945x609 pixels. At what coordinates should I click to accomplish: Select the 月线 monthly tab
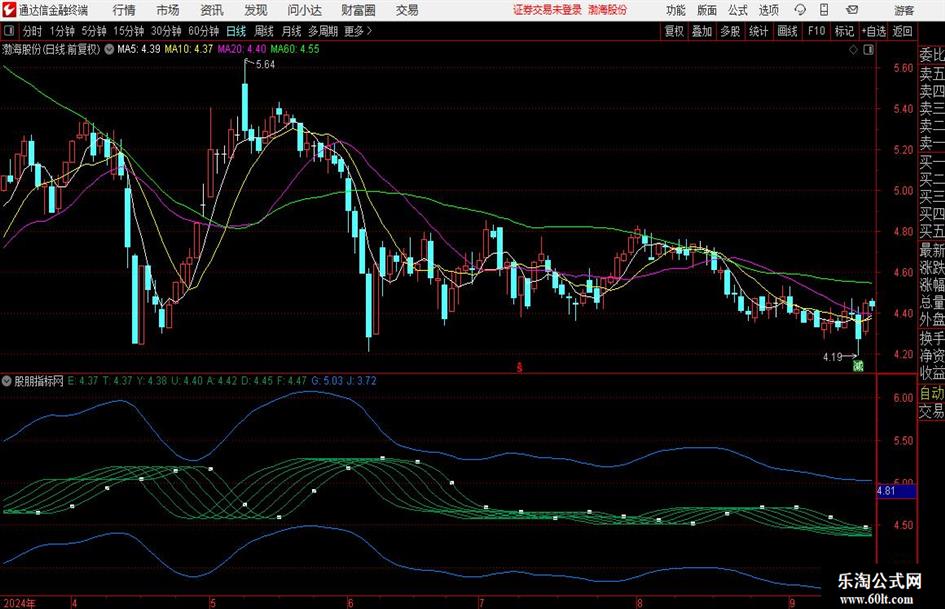[291, 31]
